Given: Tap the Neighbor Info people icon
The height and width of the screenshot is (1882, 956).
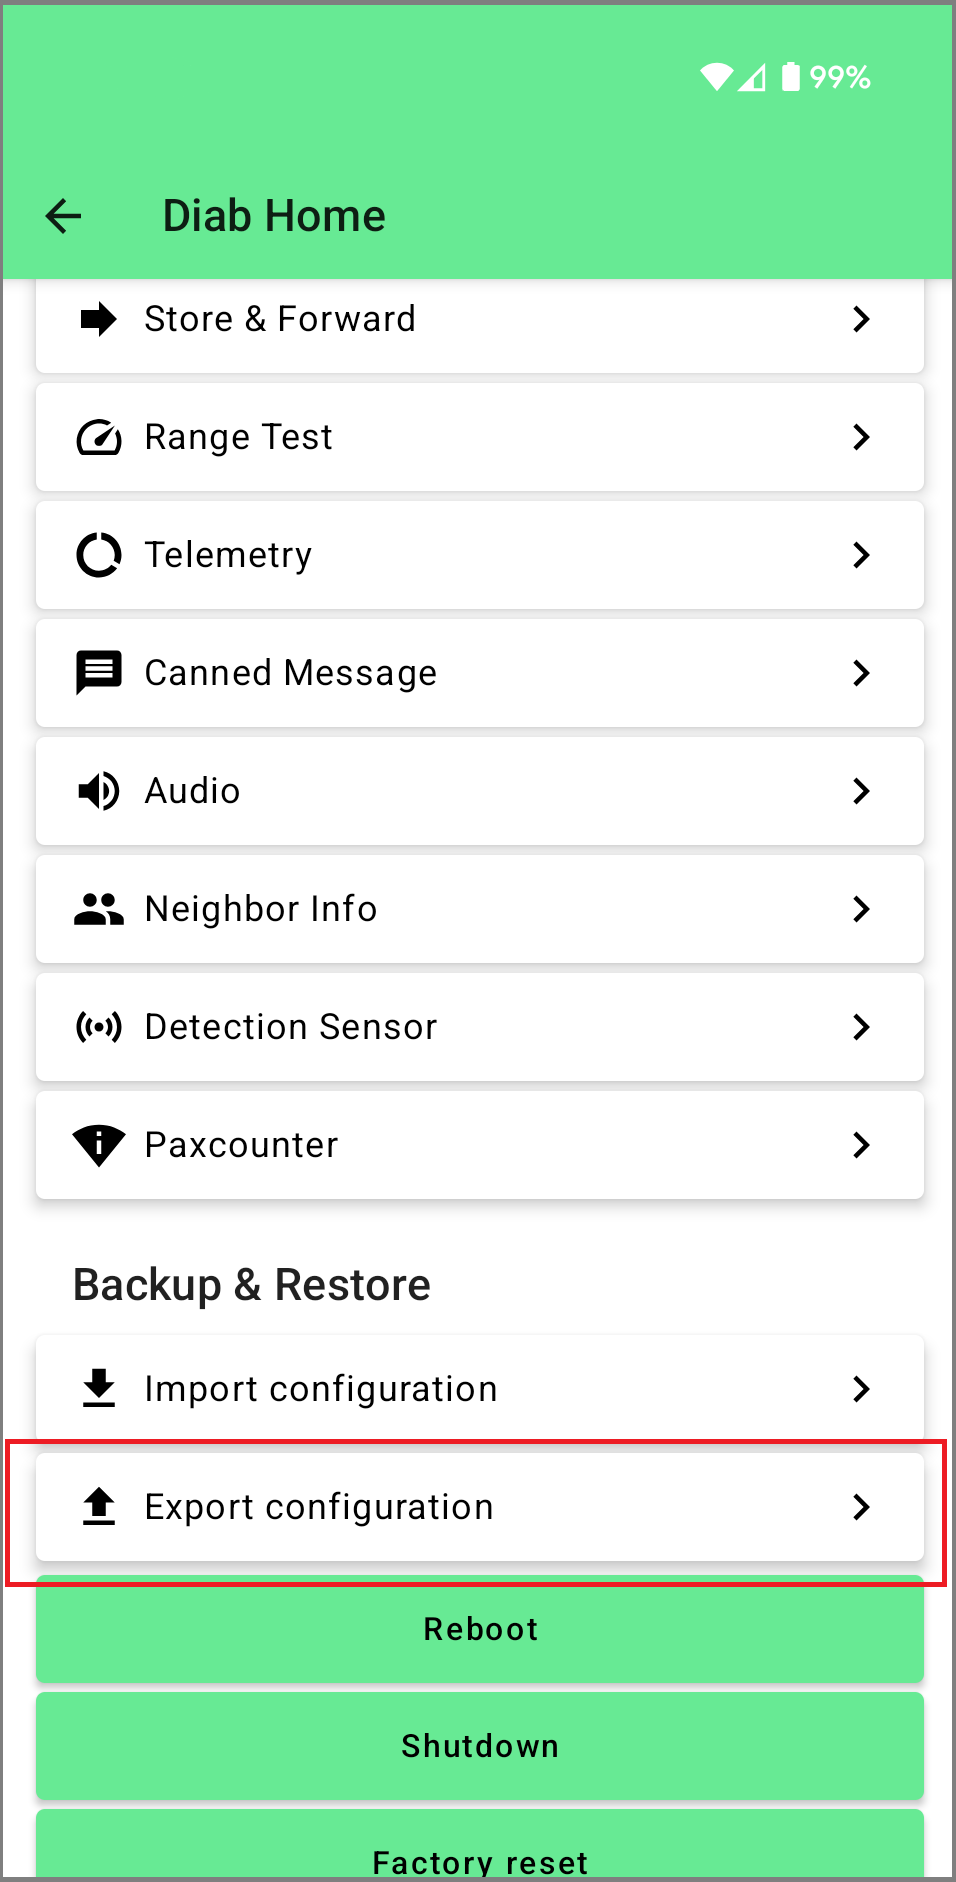Looking at the screenshot, I should (99, 909).
